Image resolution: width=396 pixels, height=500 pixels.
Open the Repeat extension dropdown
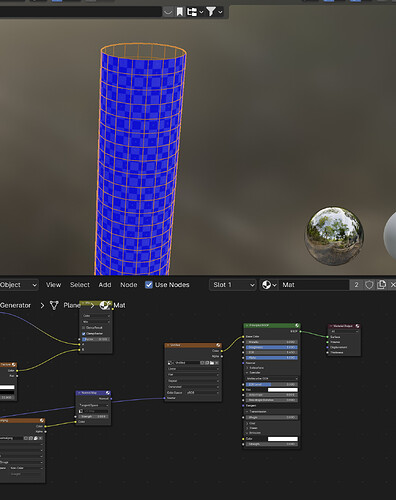coord(193,381)
